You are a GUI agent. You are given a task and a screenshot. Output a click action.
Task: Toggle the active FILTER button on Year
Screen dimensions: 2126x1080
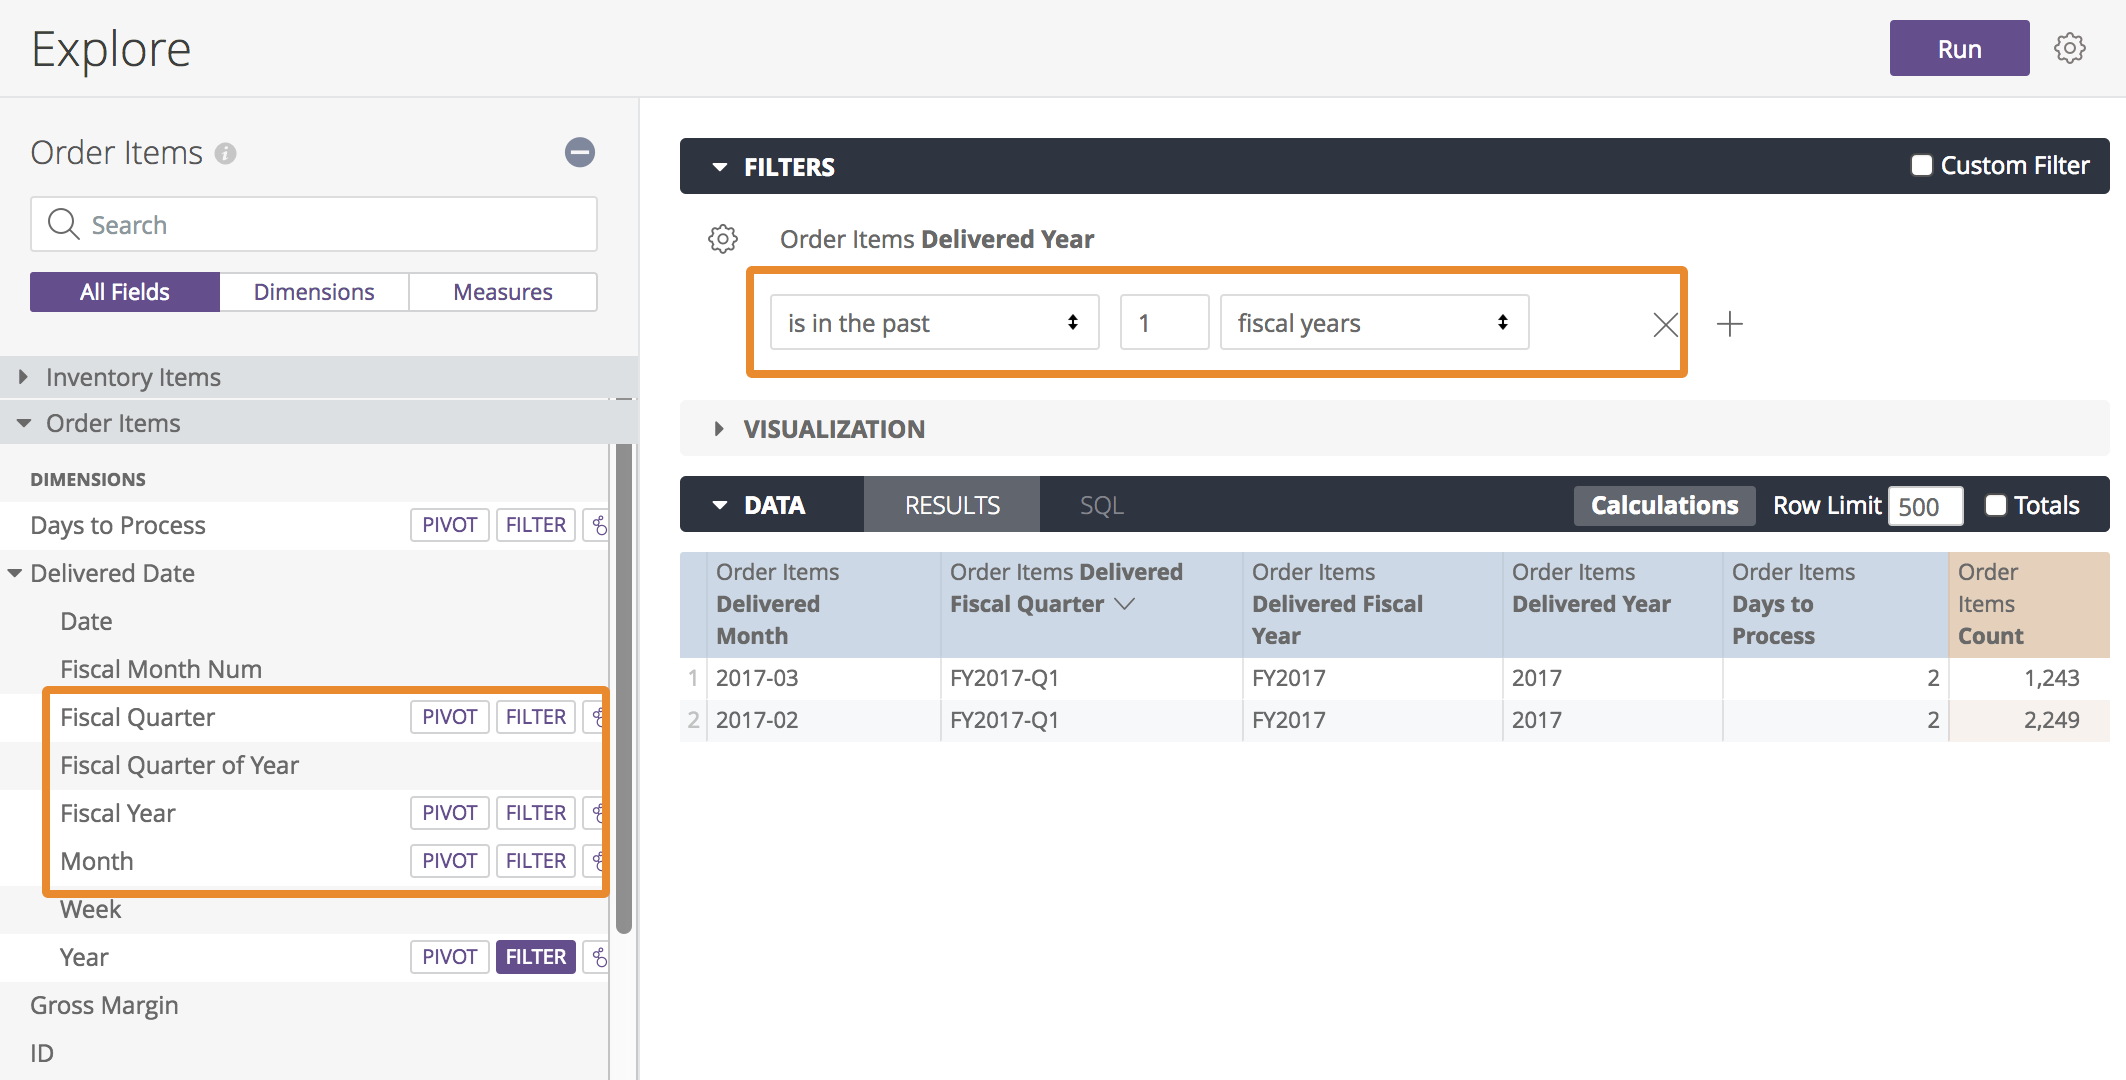tap(535, 957)
